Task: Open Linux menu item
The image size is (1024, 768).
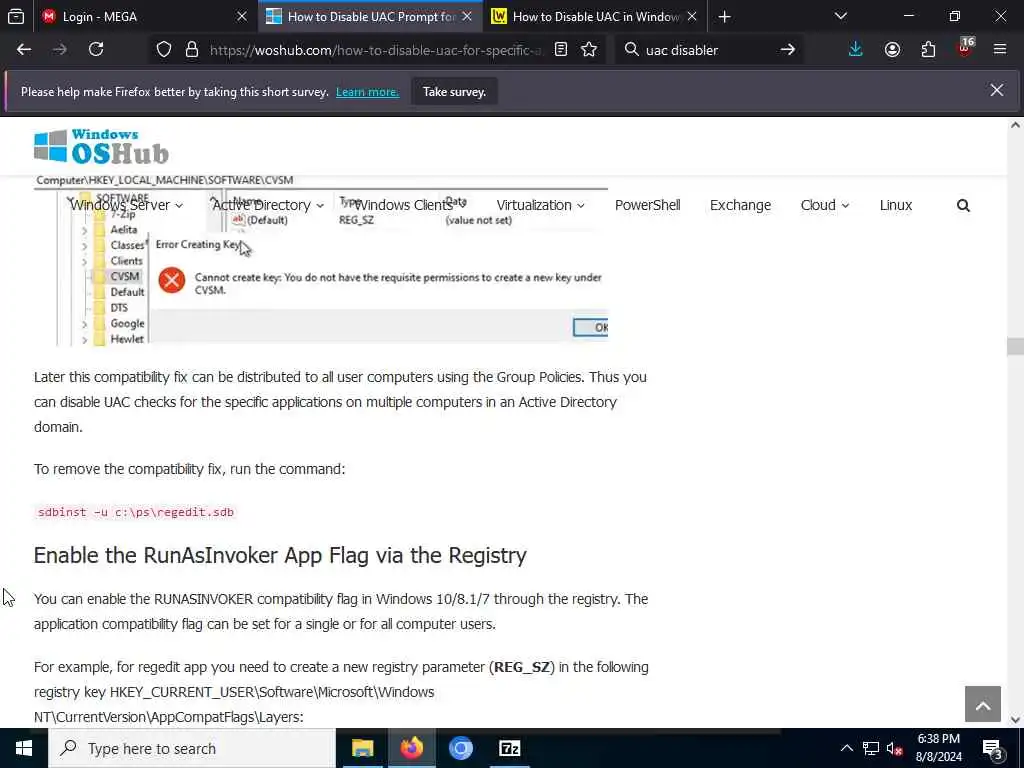Action: [x=896, y=205]
